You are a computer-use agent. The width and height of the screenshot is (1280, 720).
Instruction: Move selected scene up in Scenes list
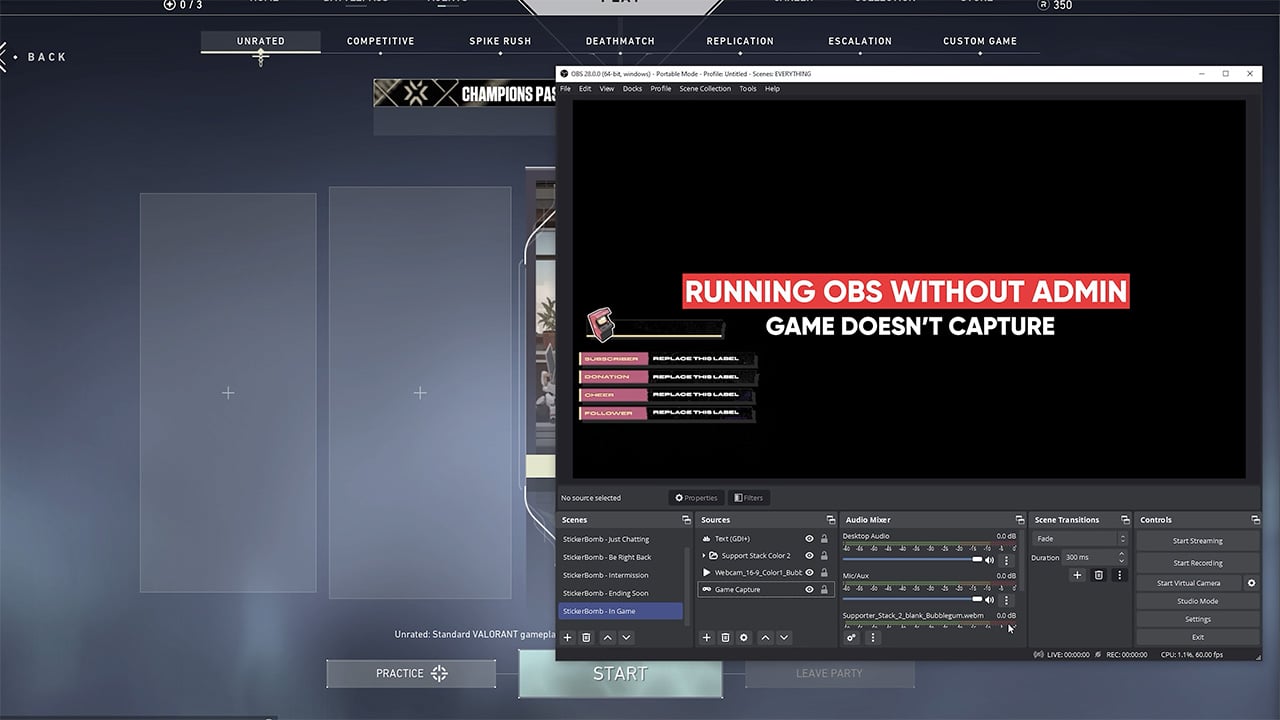pos(607,637)
